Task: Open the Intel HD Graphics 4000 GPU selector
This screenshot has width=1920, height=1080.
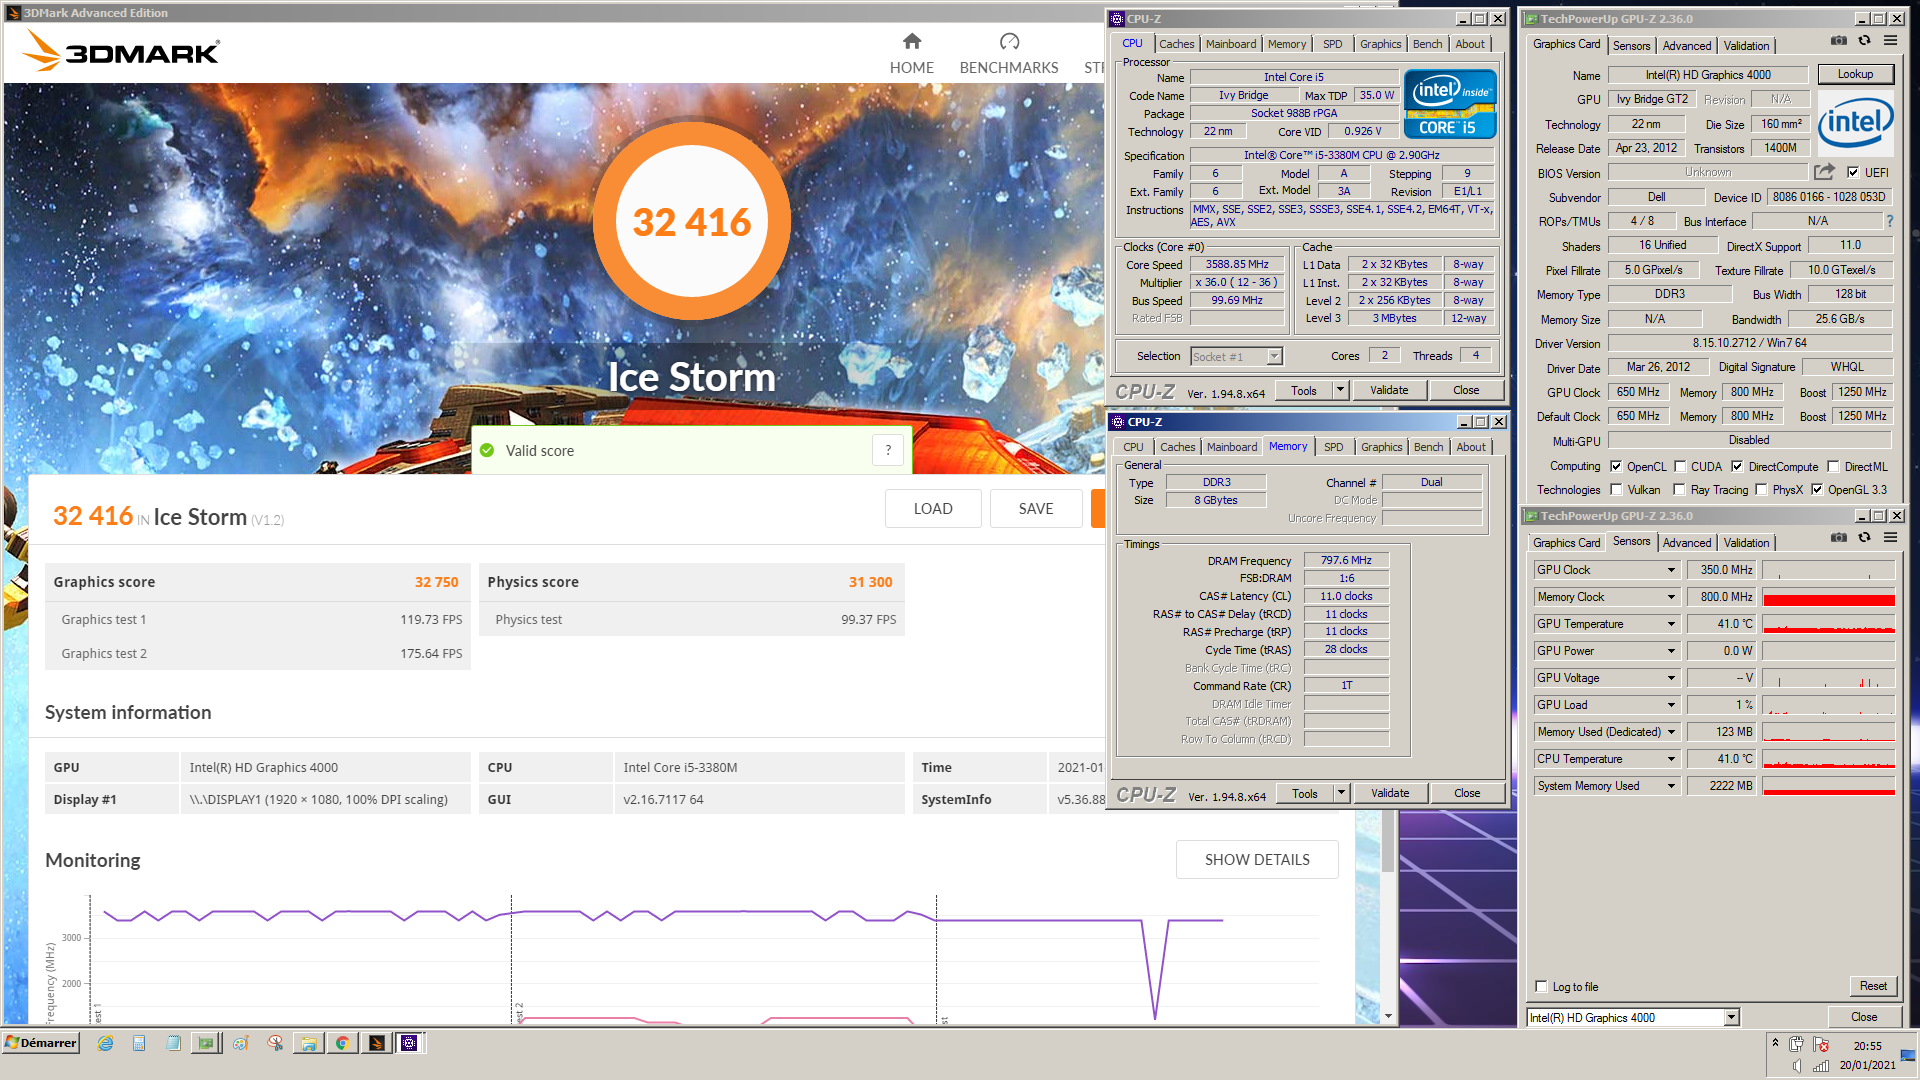Action: pos(1633,1017)
